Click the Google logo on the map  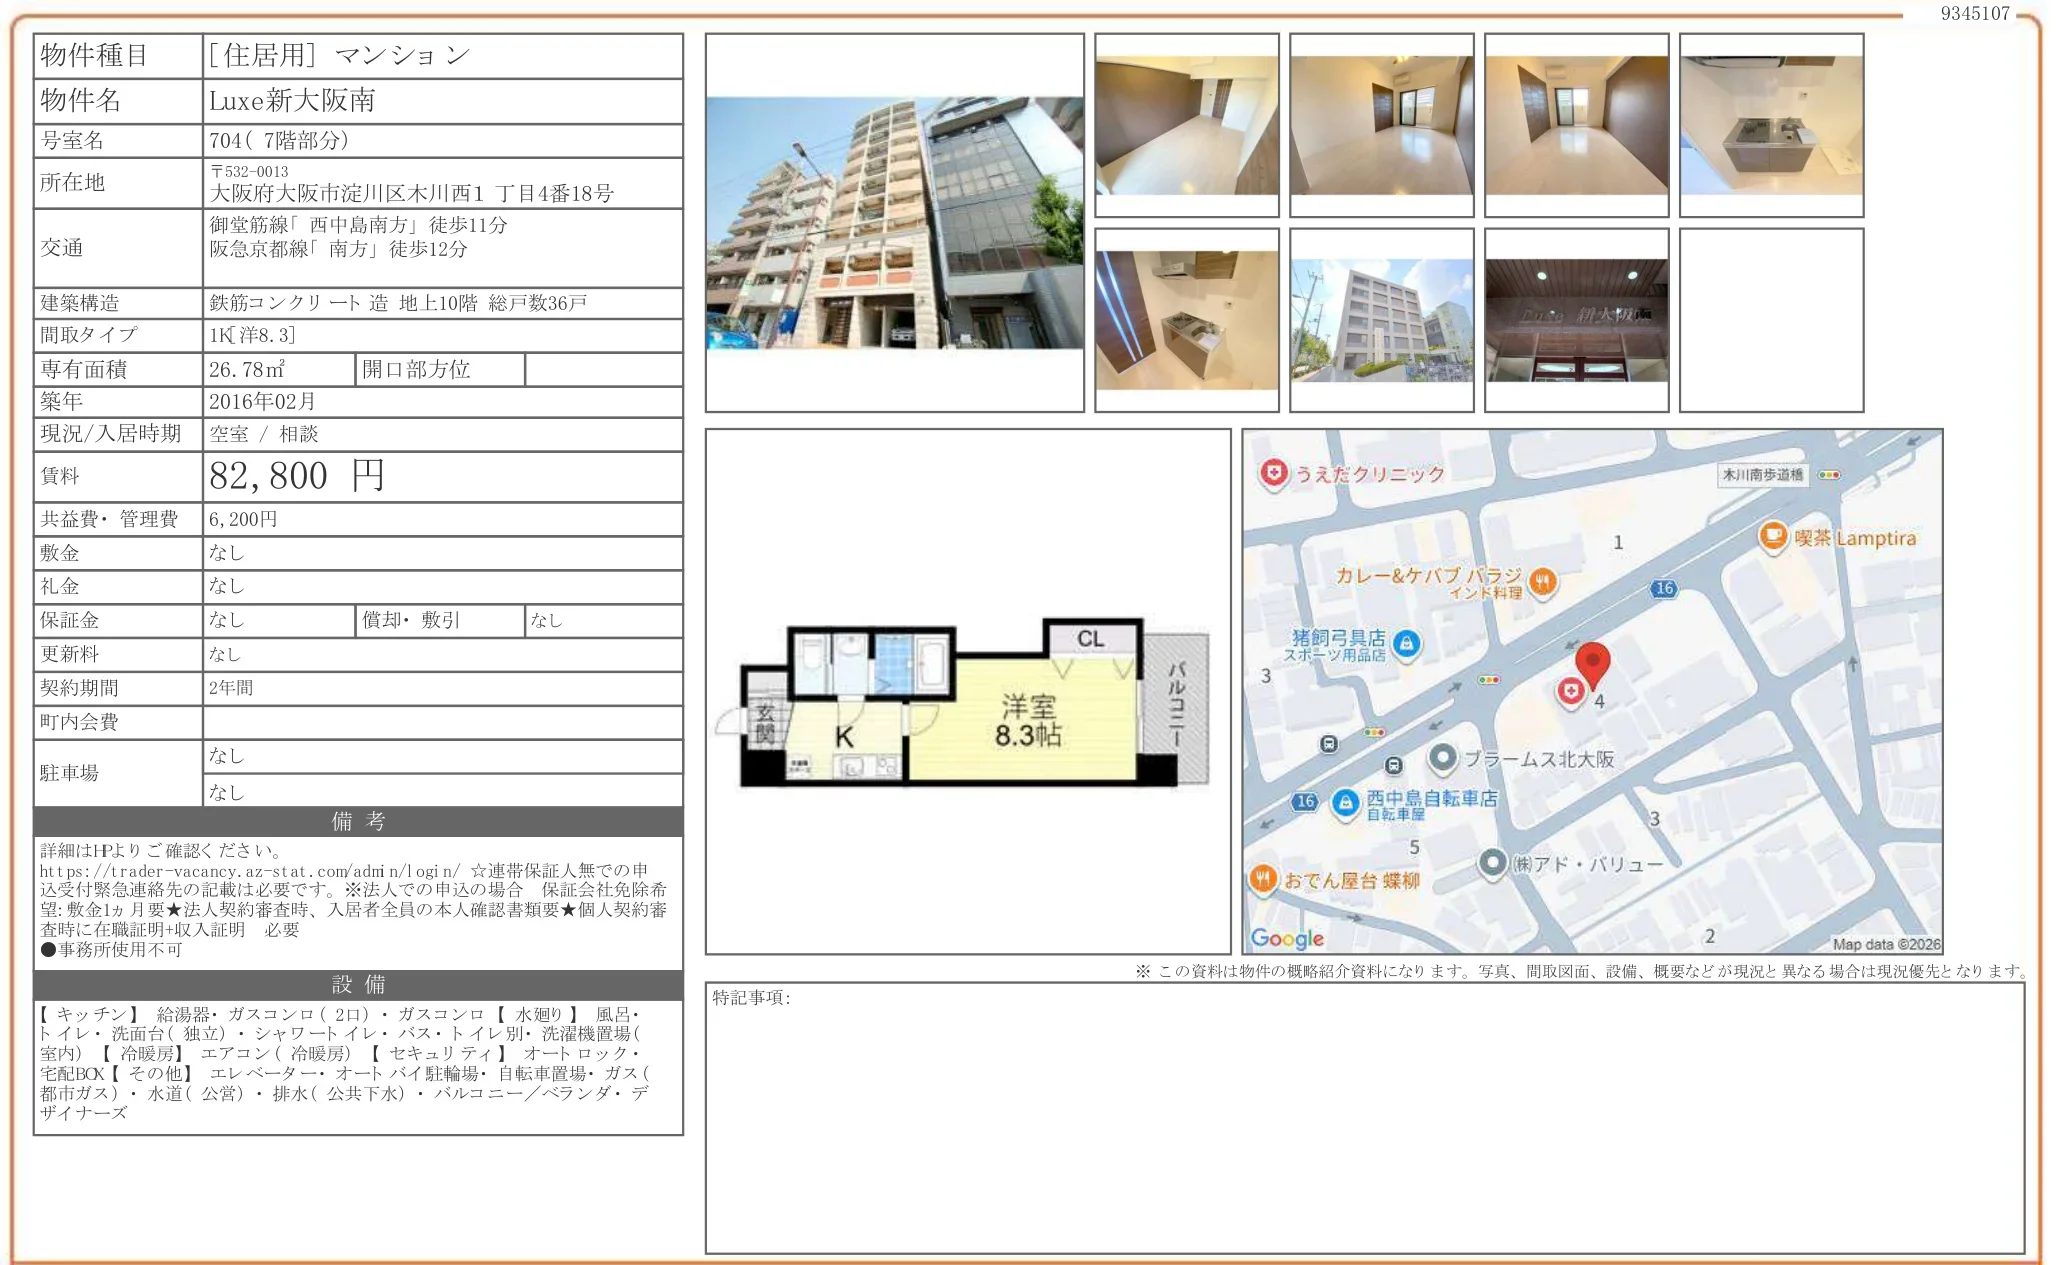(x=1287, y=938)
